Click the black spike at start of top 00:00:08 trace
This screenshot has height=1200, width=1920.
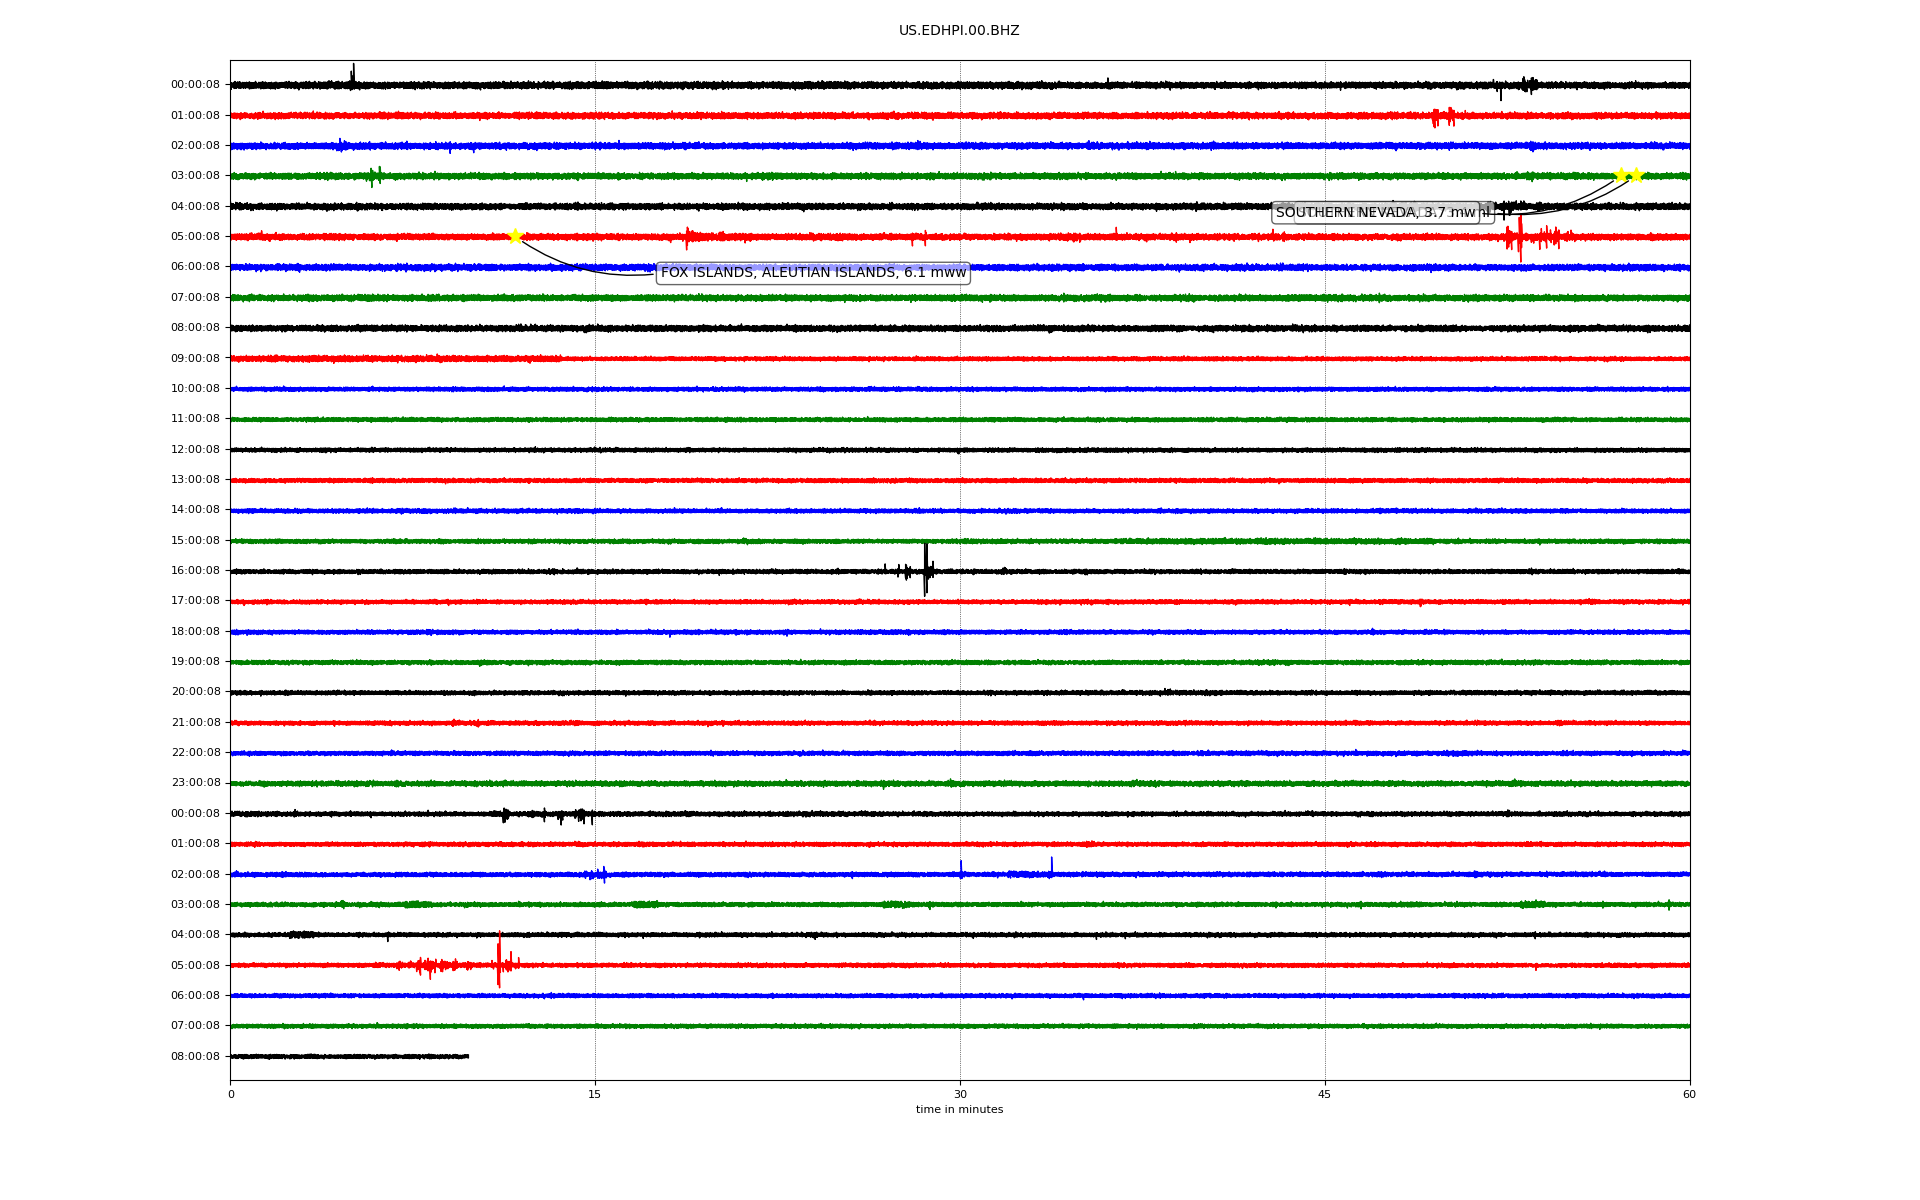pyautogui.click(x=353, y=75)
